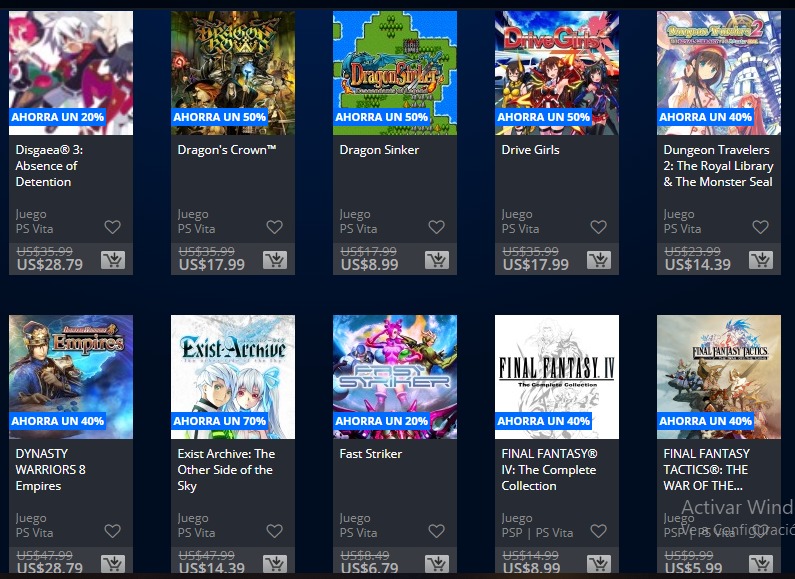Add Fast Striker to cart
The height and width of the screenshot is (579, 795).
(x=437, y=564)
